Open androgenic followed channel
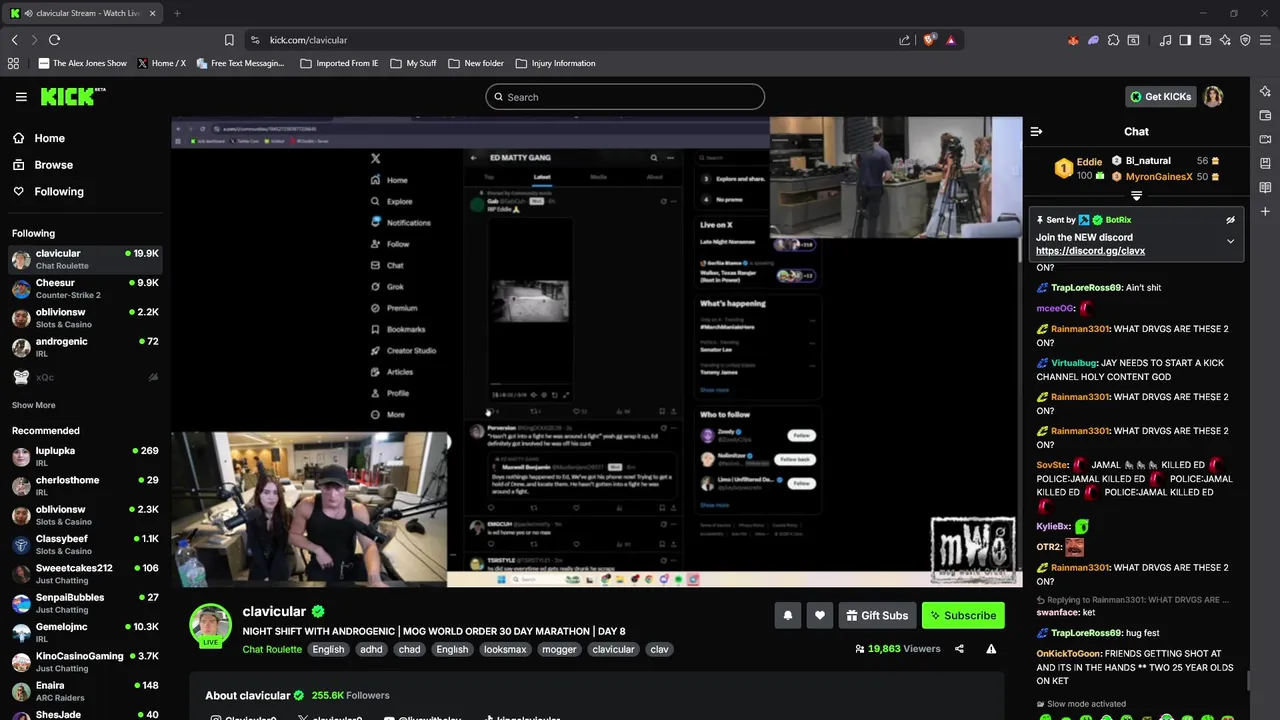The width and height of the screenshot is (1280, 720). [85, 347]
